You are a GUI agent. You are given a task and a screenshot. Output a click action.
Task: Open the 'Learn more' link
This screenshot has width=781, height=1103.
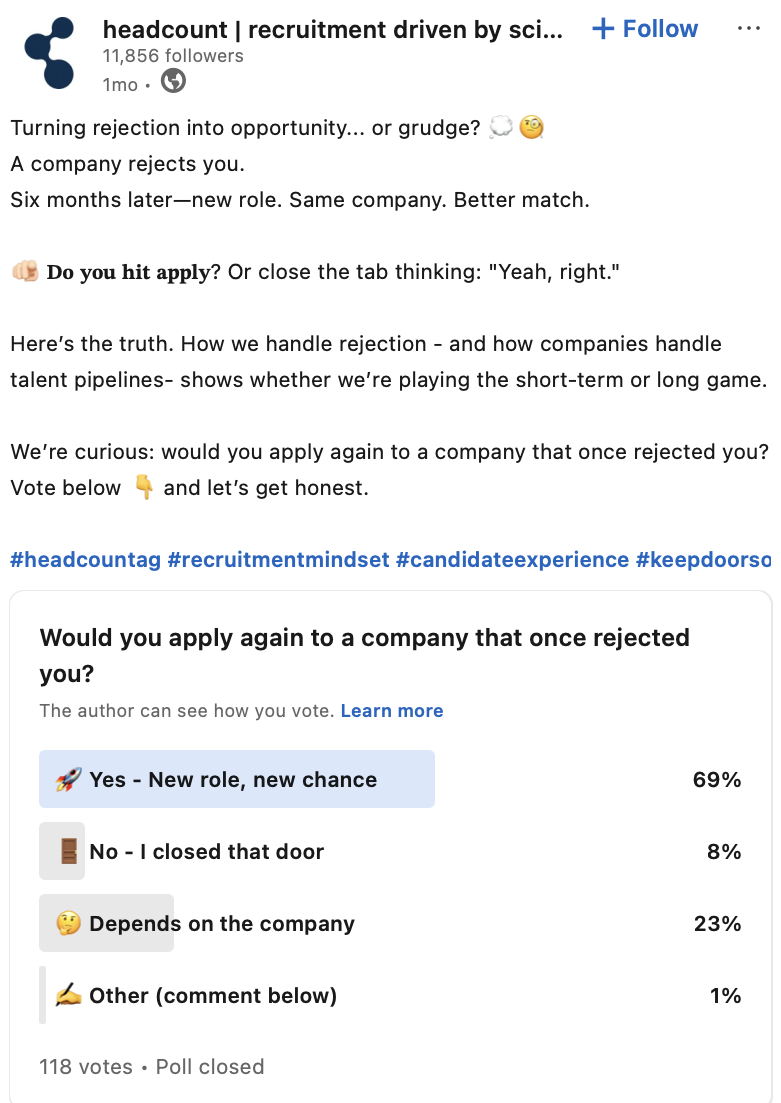tap(391, 710)
